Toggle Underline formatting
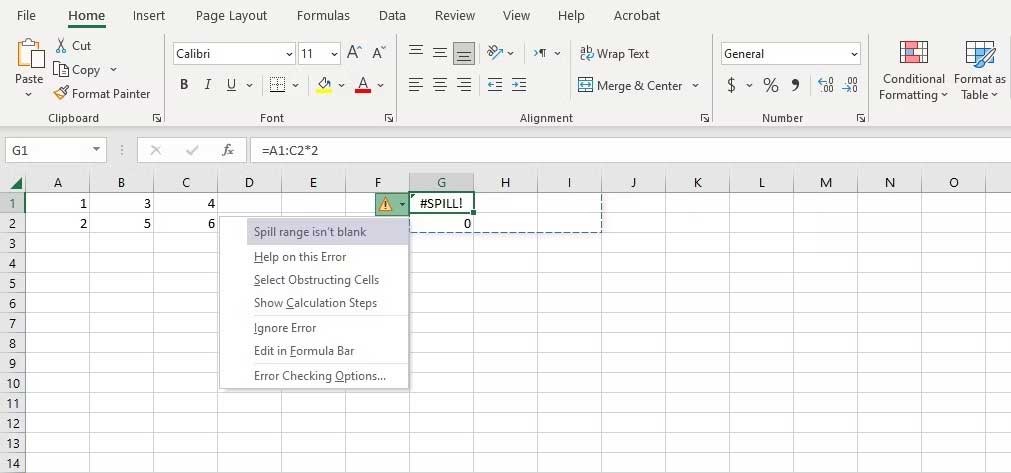This screenshot has height=473, width=1011. (x=231, y=85)
